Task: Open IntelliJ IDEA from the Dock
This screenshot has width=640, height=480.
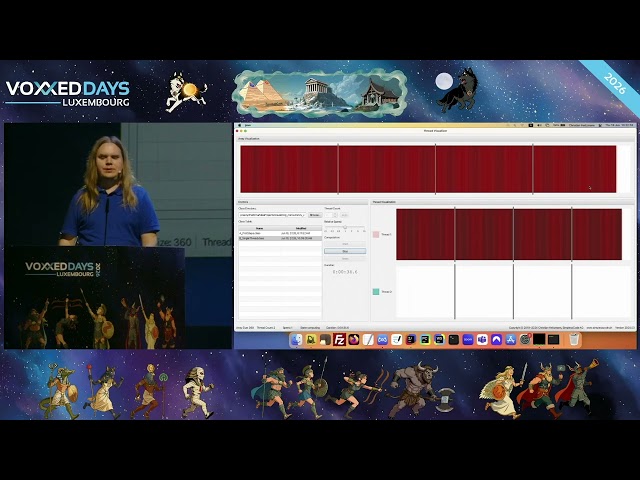Action: pyautogui.click(x=411, y=340)
